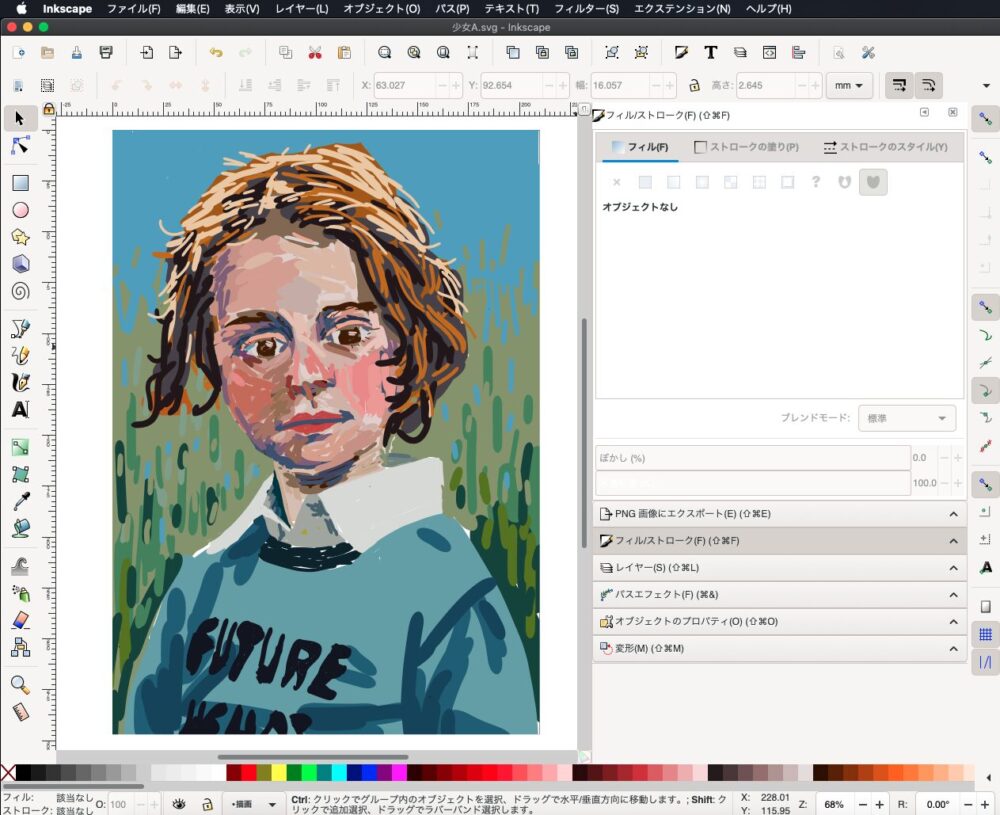
Task: Toggle layer visibility eye in status bar
Action: point(179,804)
